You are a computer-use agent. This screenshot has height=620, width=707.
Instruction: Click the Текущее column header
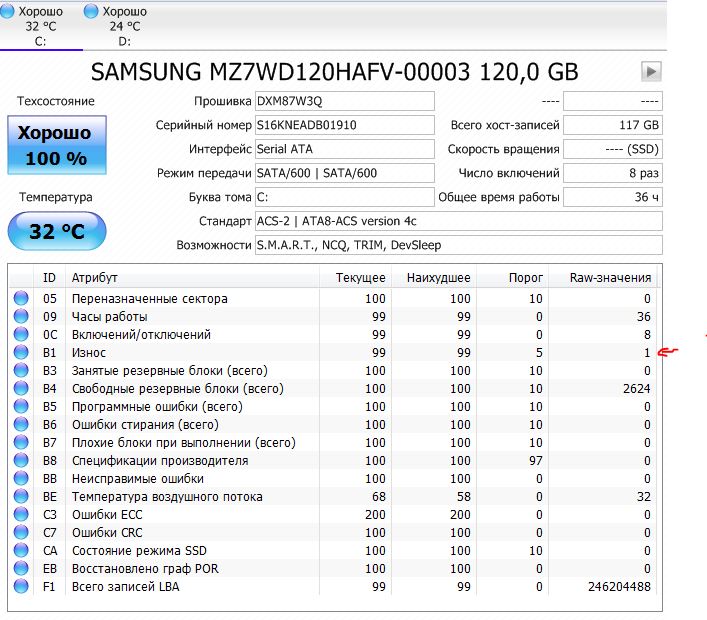coord(356,277)
